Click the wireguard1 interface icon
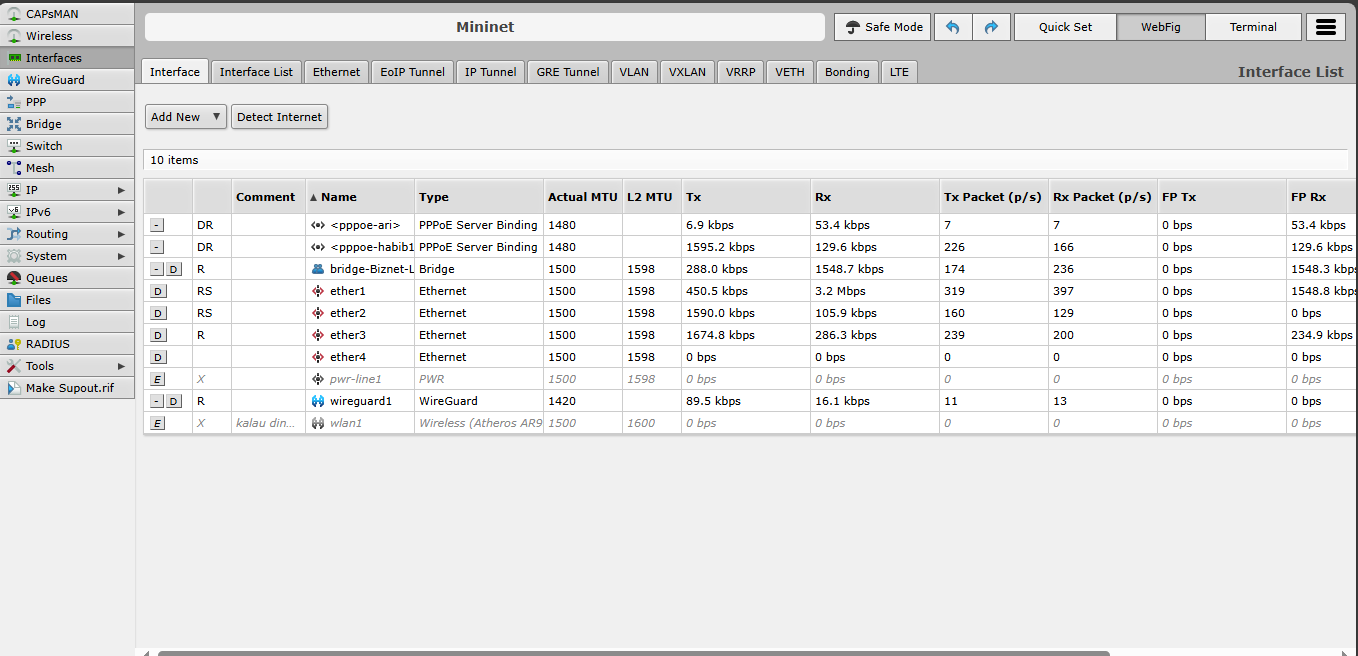 [318, 401]
